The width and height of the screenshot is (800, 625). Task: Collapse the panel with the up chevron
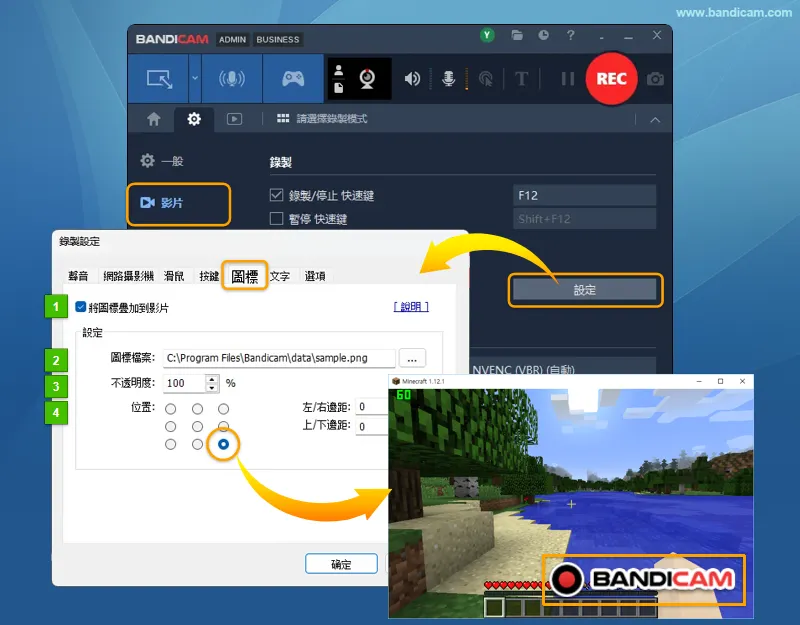coord(655,120)
